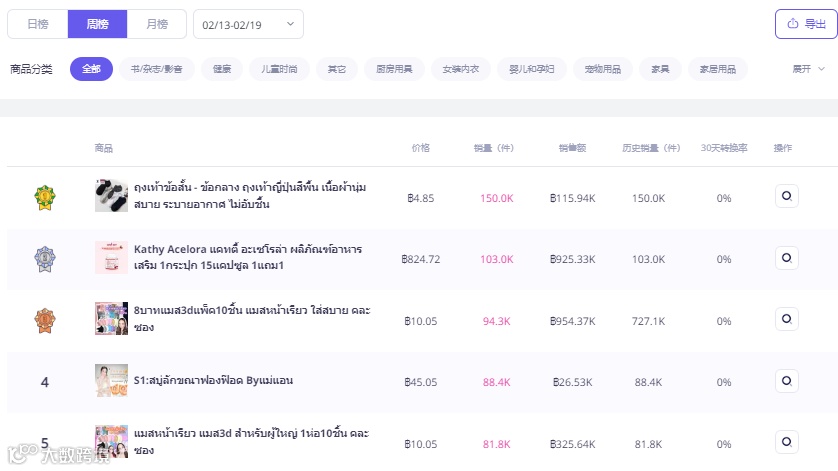Click the silver second-place medal icon

coord(44,259)
